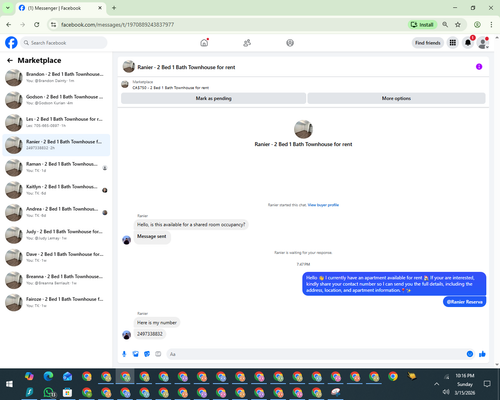Open the Chrome tab search dropdown

coord(8,8)
